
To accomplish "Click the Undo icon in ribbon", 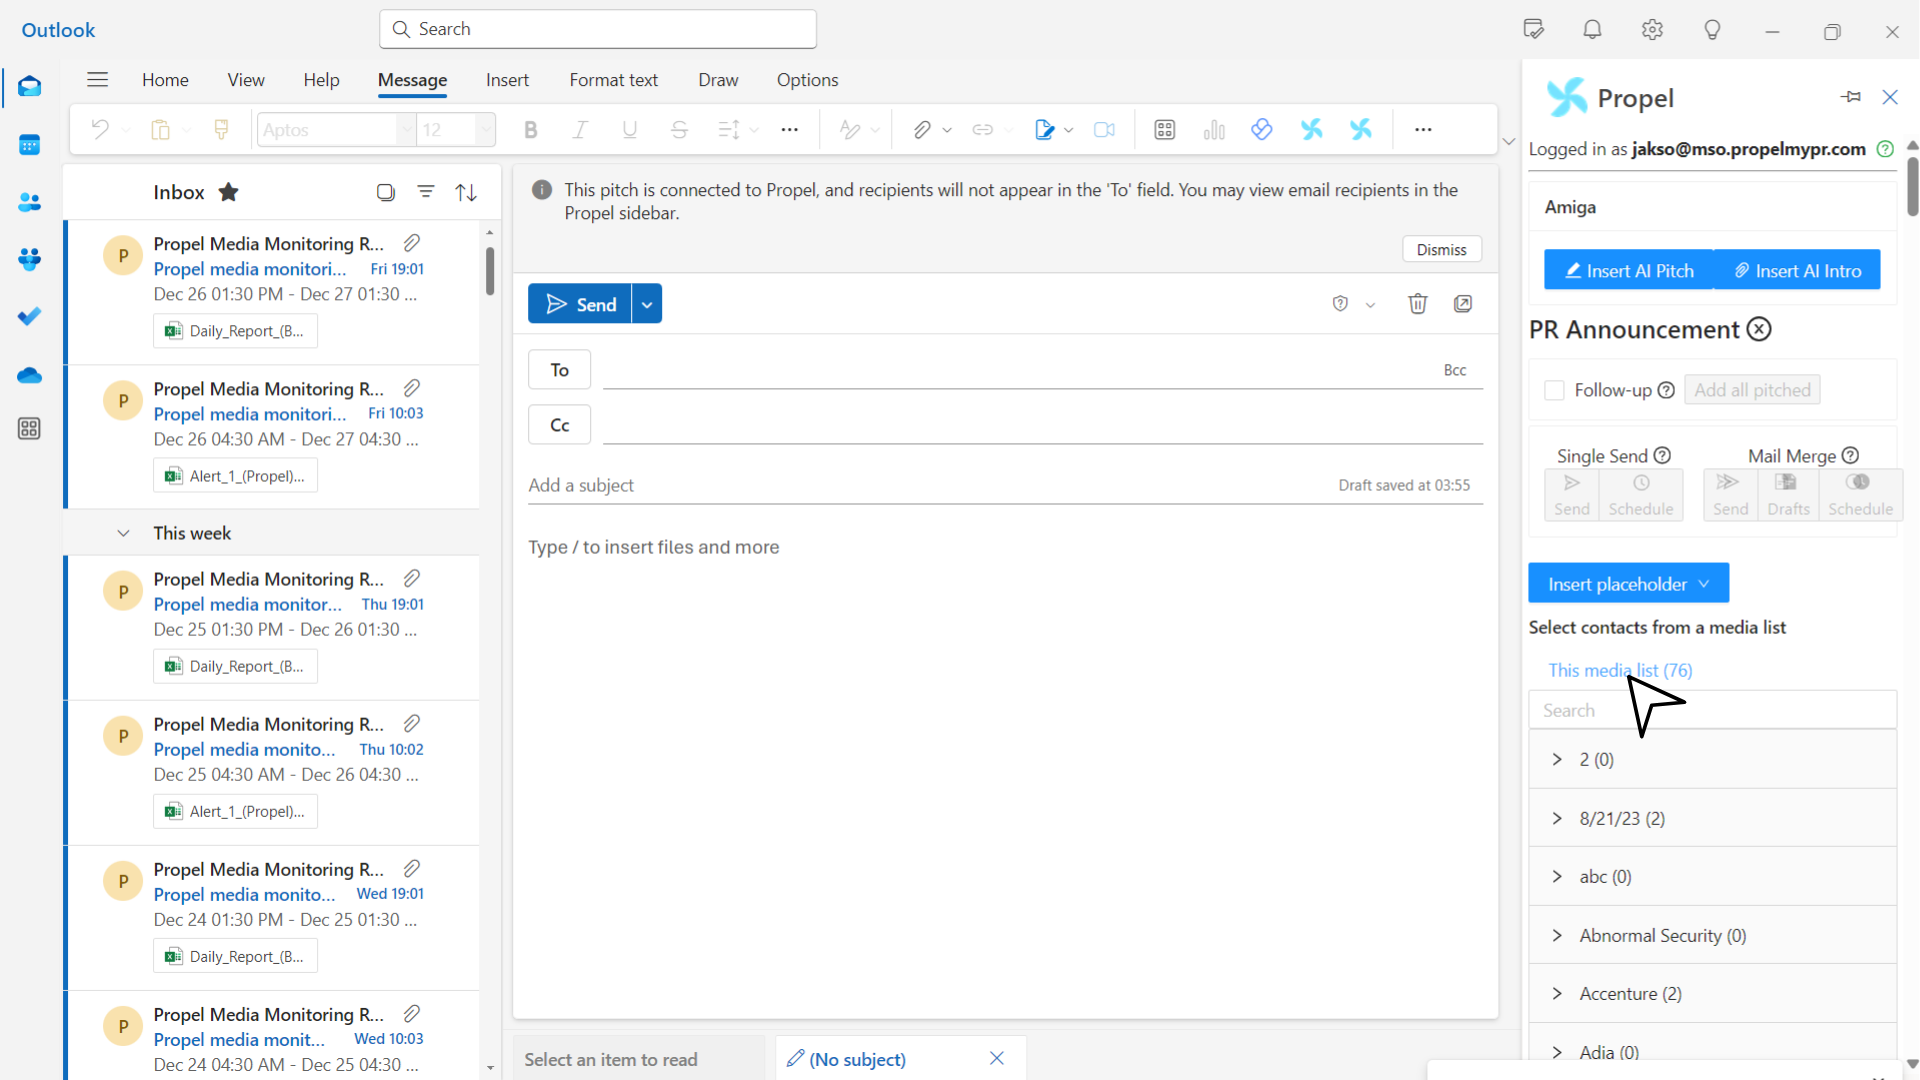I will point(99,130).
